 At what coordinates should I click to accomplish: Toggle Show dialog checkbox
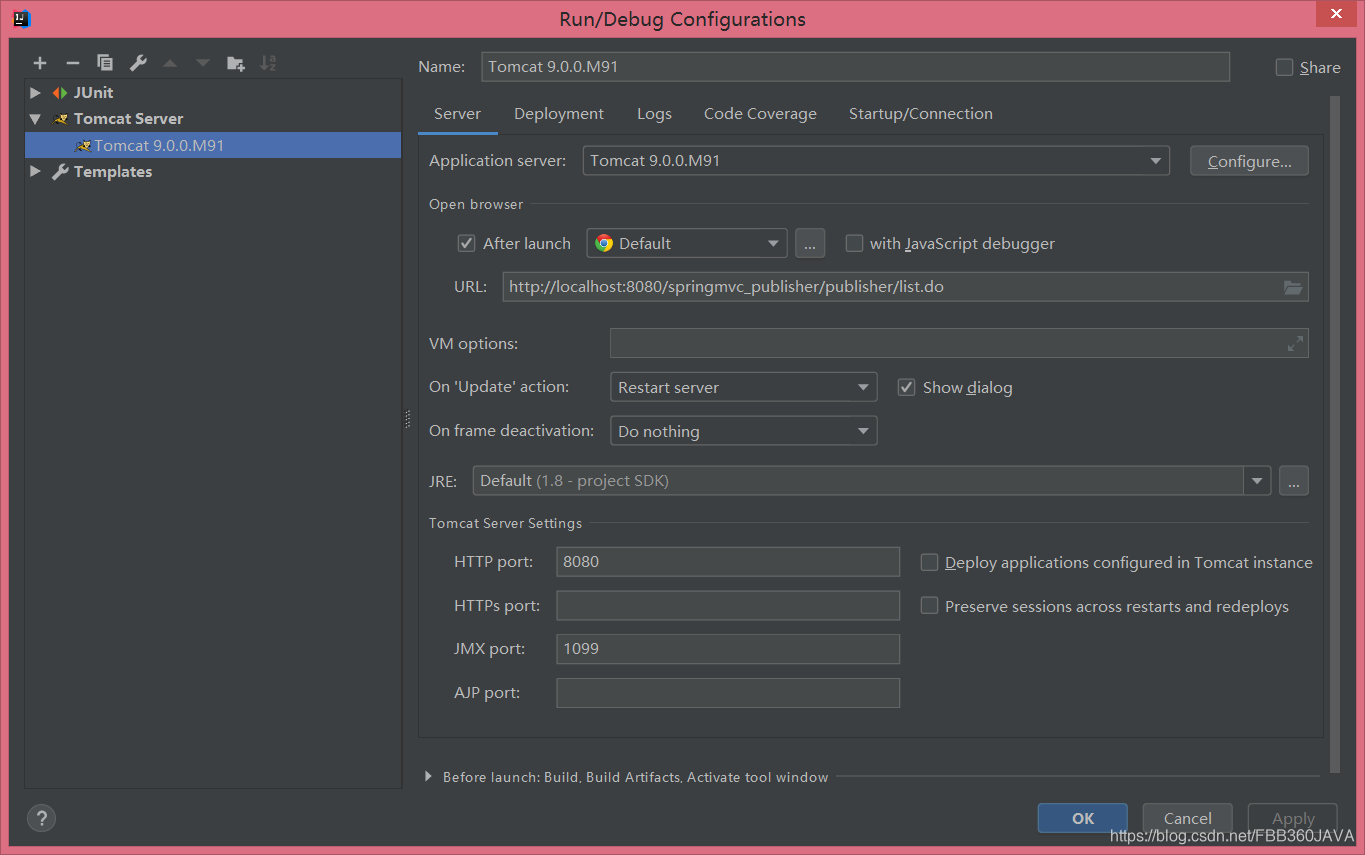907,387
